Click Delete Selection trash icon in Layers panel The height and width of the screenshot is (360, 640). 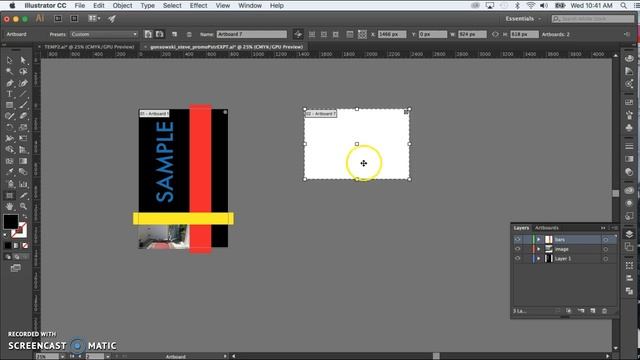pyautogui.click(x=604, y=311)
